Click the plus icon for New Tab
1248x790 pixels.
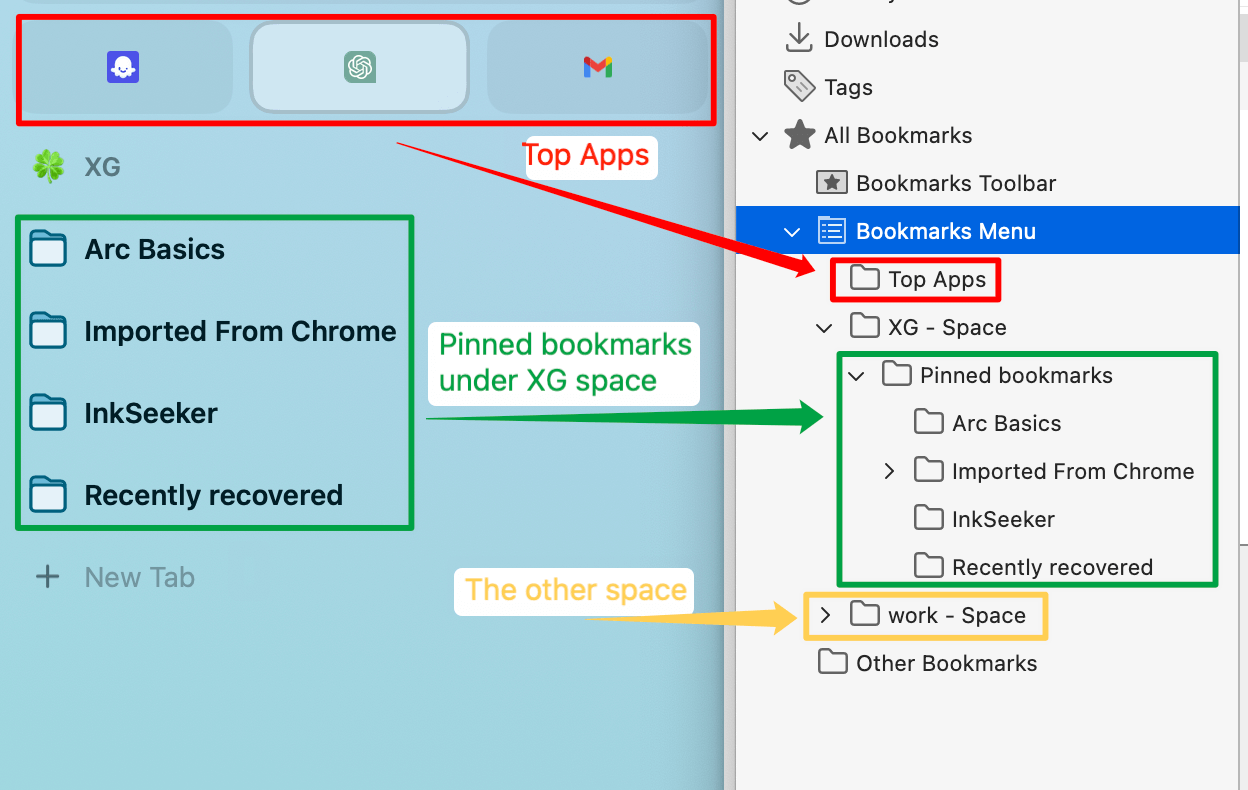pyautogui.click(x=48, y=577)
